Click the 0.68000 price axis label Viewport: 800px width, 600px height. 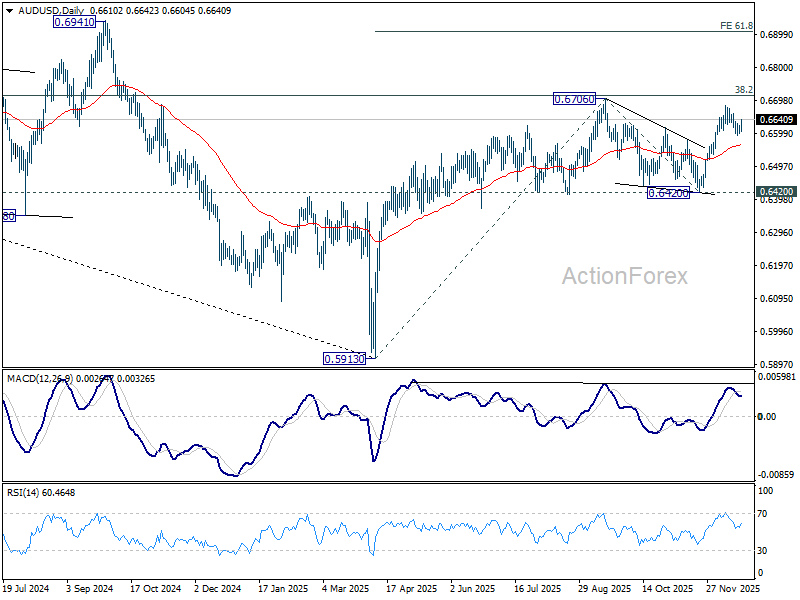point(777,67)
